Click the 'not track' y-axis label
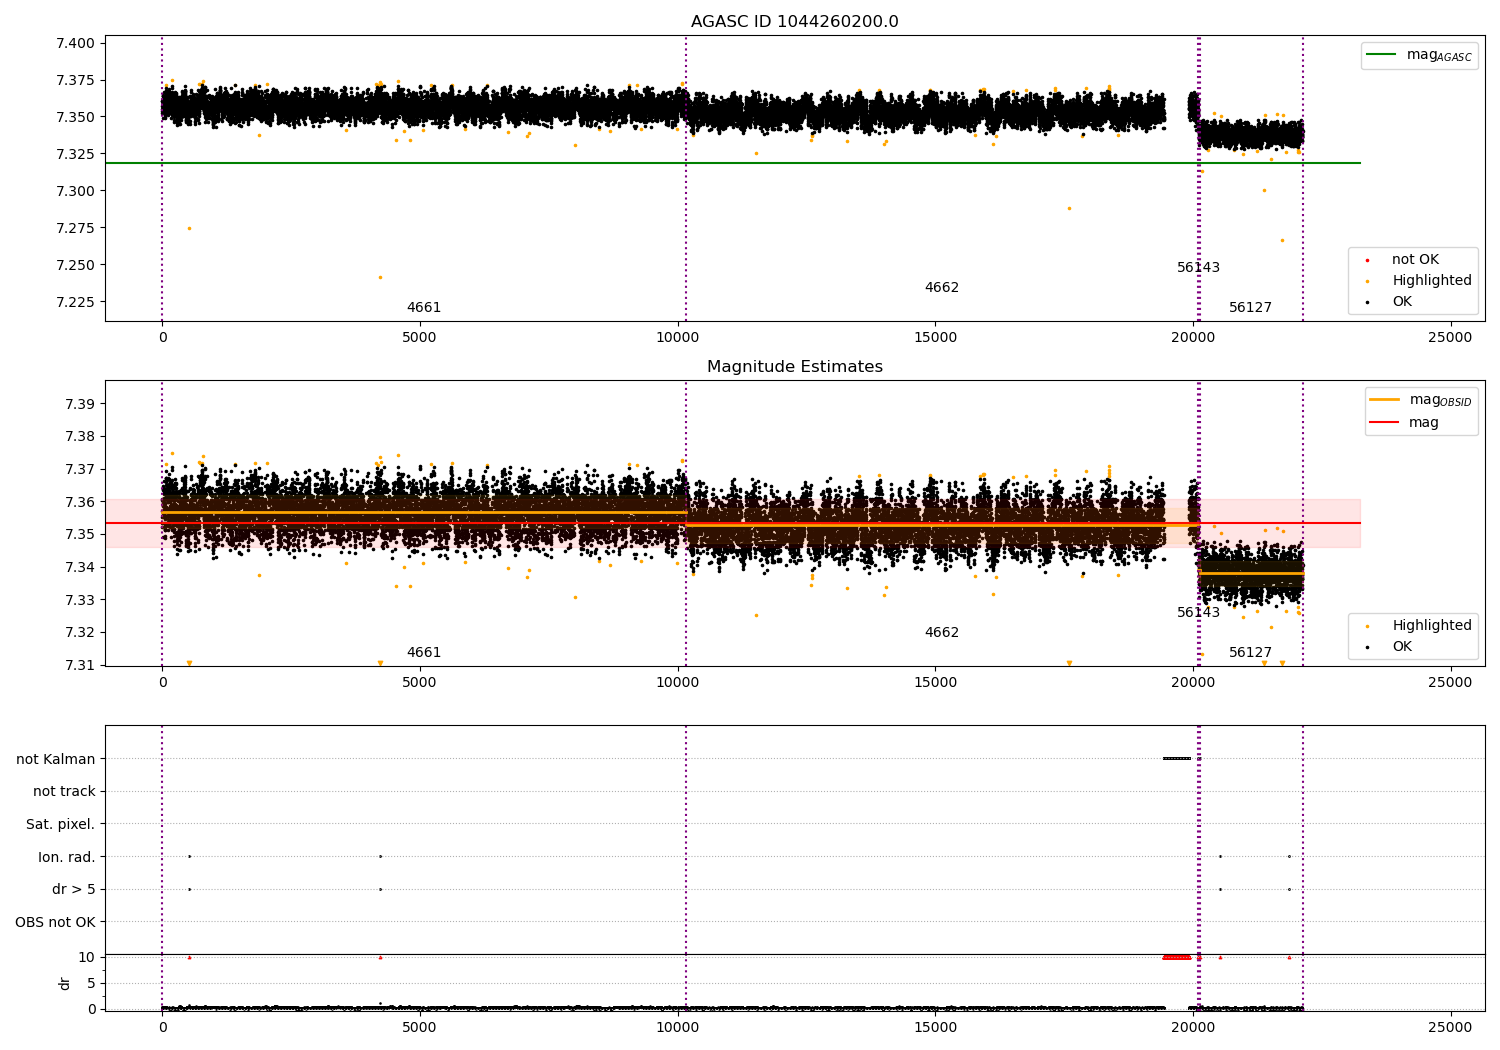This screenshot has height=1050, width=1500. click(x=64, y=792)
